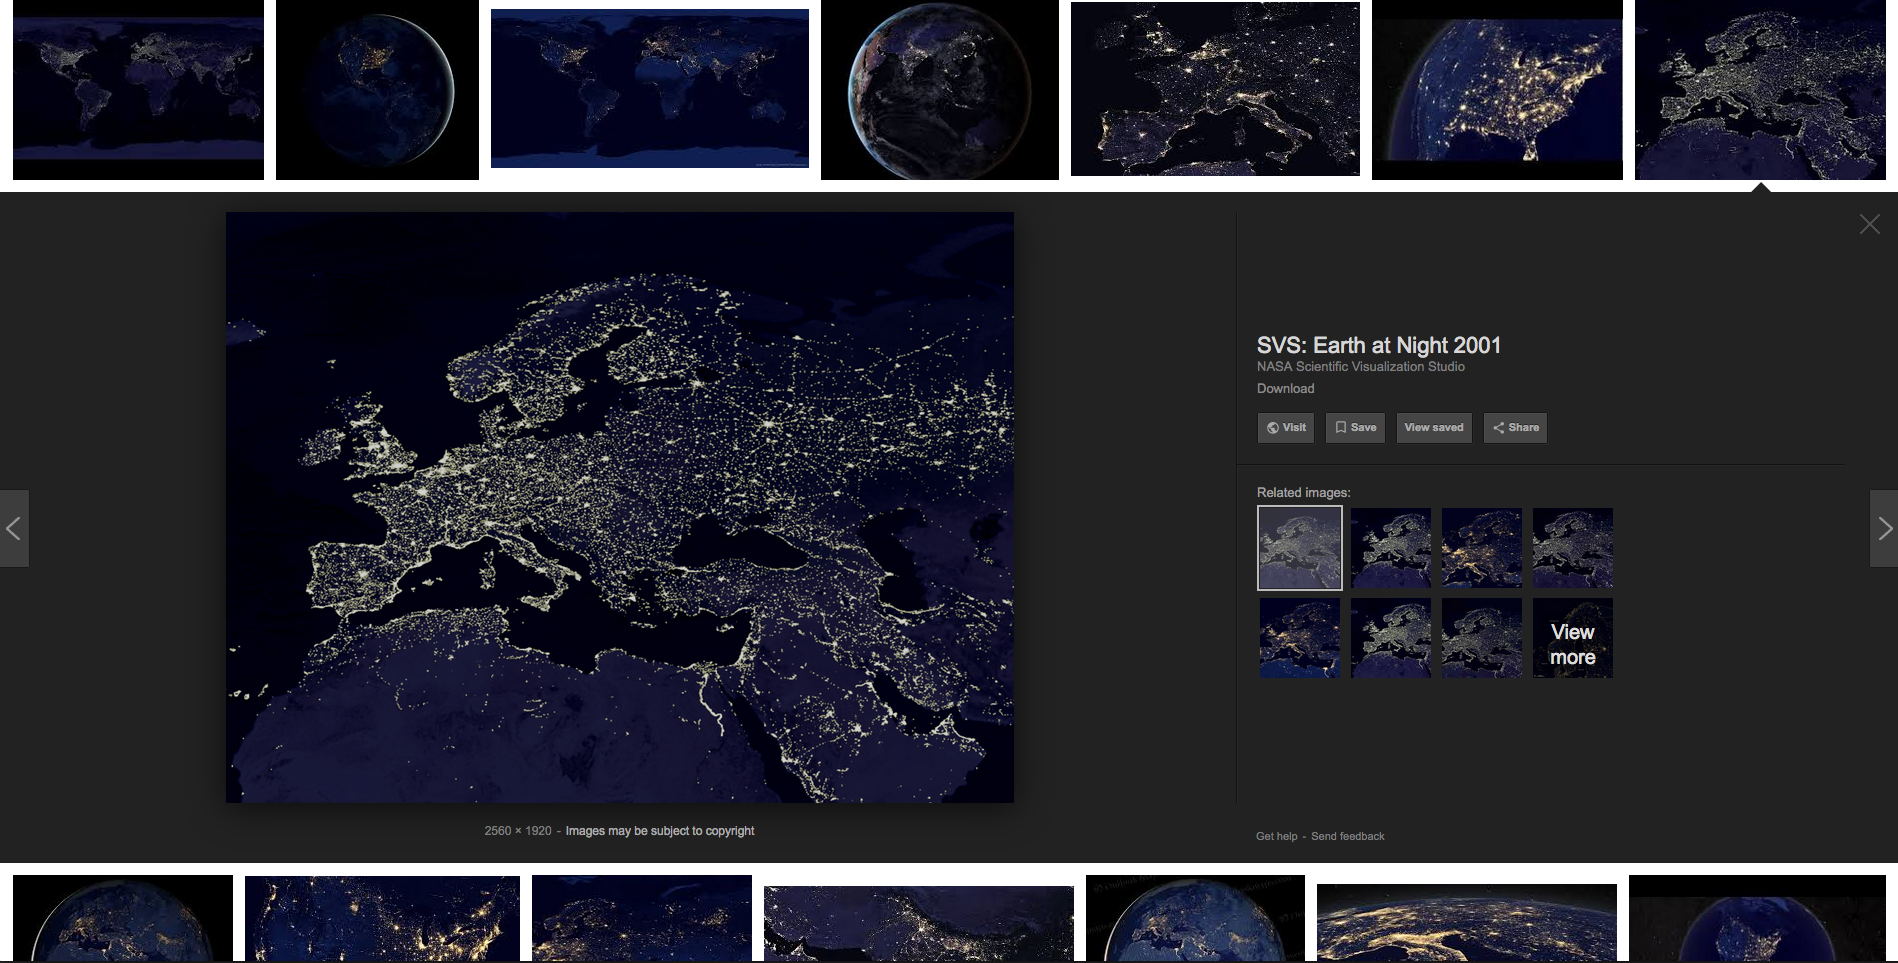Viewport: 1898px width, 963px height.
Task: Open the first related image in bottom row
Action: click(1300, 638)
